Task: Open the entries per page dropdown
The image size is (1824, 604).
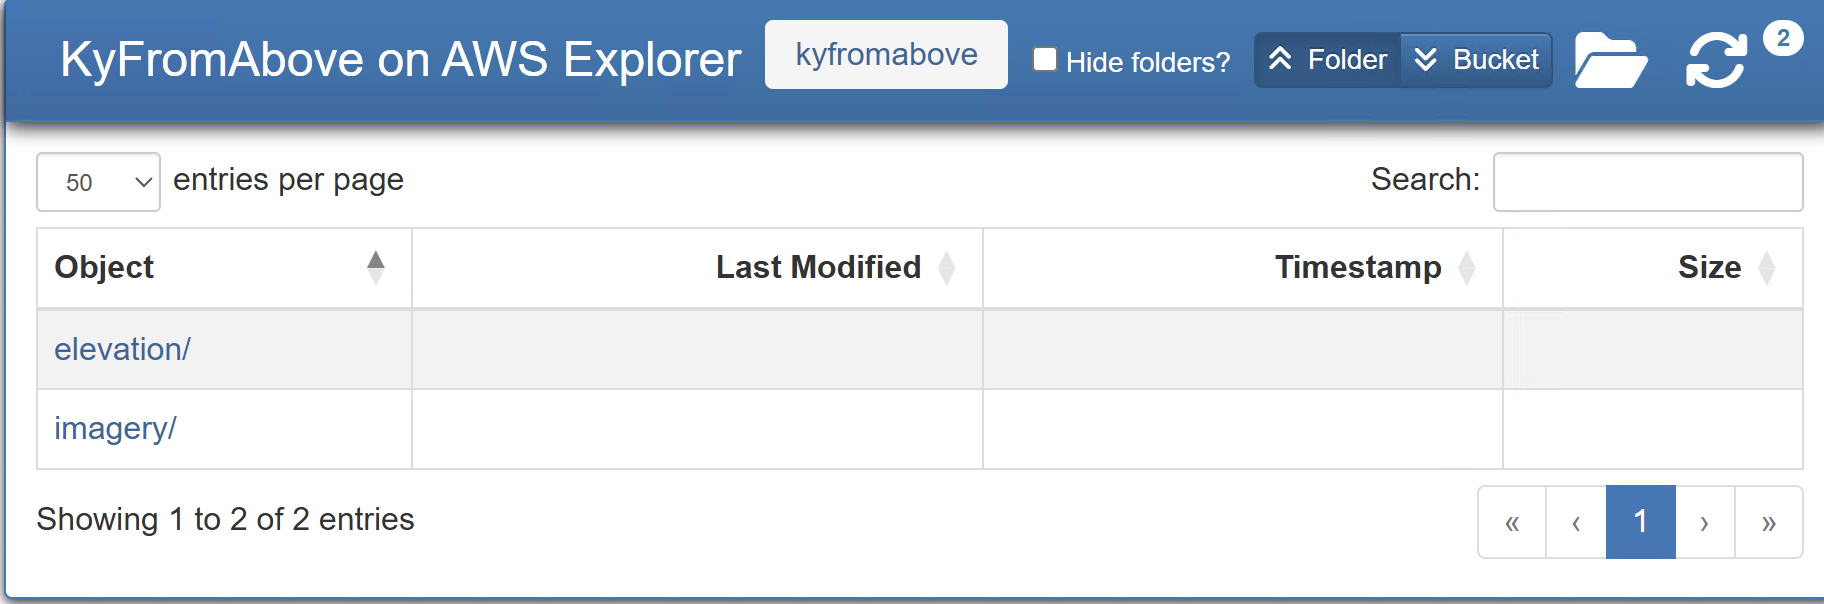Action: click(98, 182)
